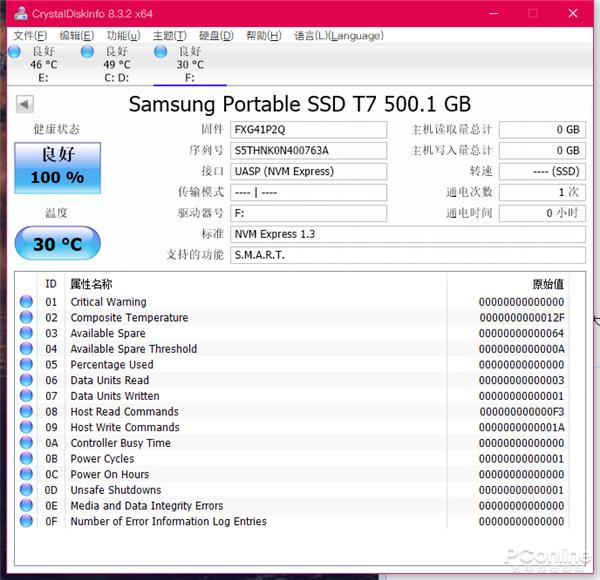Image resolution: width=600 pixels, height=580 pixels.
Task: Click the firmware field FXG41P2Q
Action: click(x=308, y=130)
